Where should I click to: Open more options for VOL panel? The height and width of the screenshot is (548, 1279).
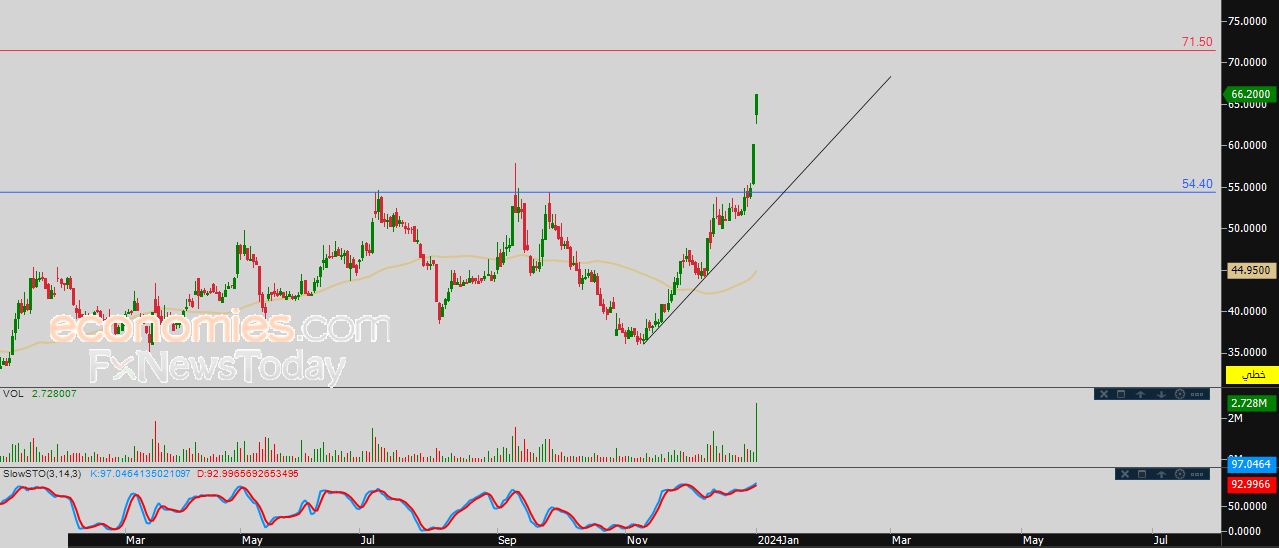(1197, 394)
